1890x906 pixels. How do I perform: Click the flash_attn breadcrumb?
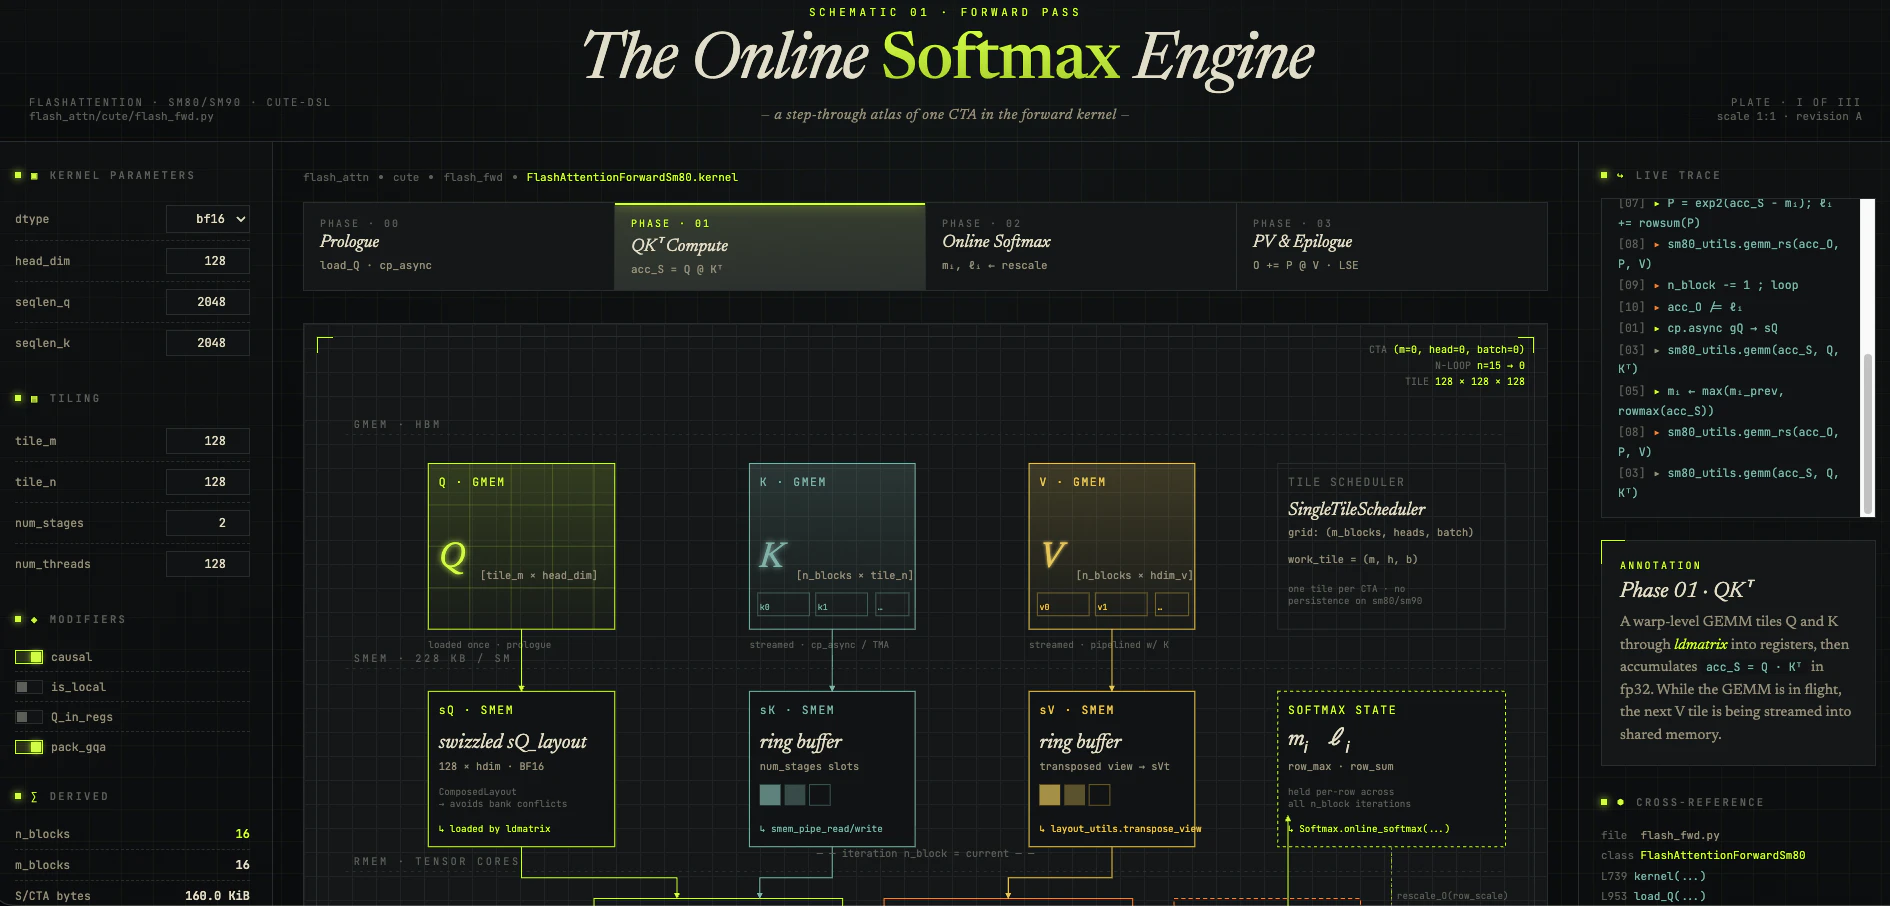(x=336, y=177)
